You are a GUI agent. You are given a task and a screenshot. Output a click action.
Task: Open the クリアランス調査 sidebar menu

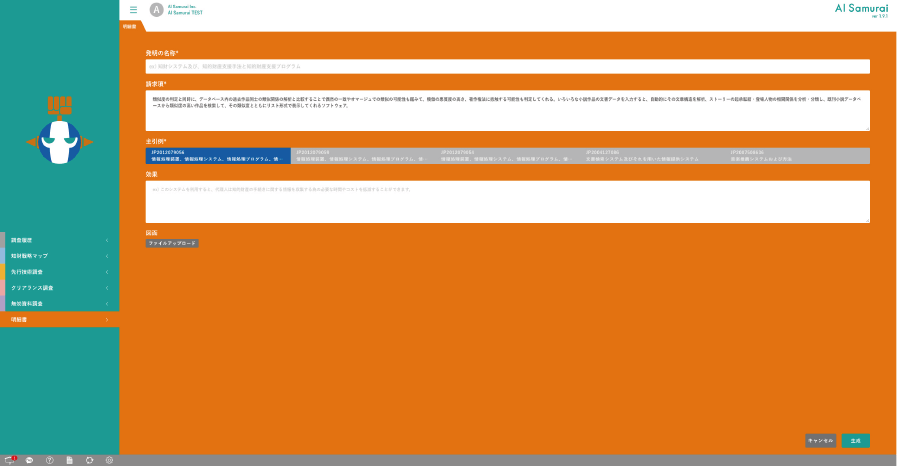[x=59, y=288]
